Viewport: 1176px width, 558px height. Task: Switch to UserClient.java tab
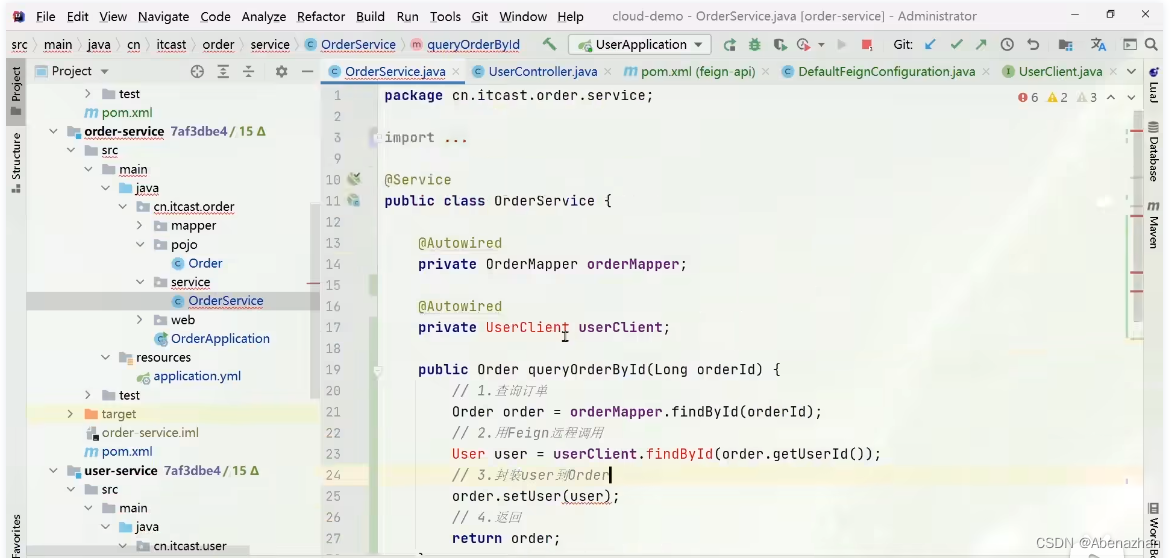click(x=1060, y=71)
